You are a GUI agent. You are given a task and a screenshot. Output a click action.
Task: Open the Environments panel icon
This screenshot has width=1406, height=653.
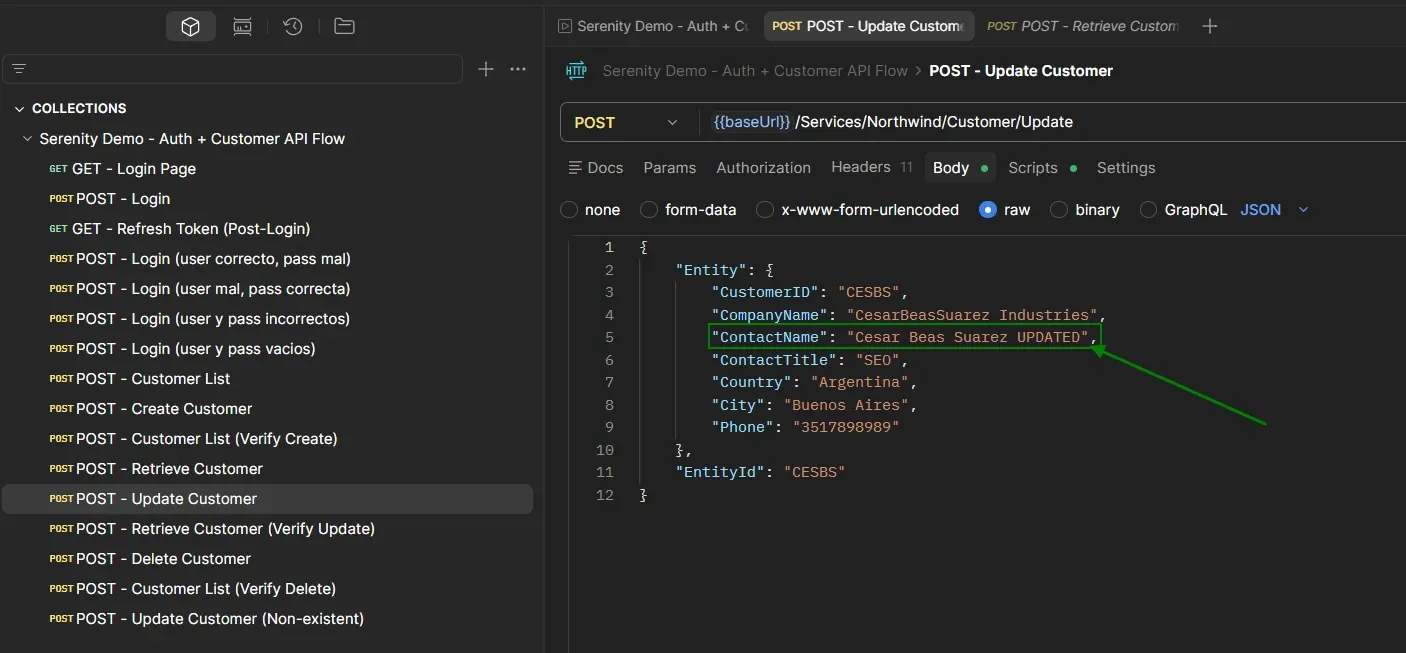click(242, 26)
